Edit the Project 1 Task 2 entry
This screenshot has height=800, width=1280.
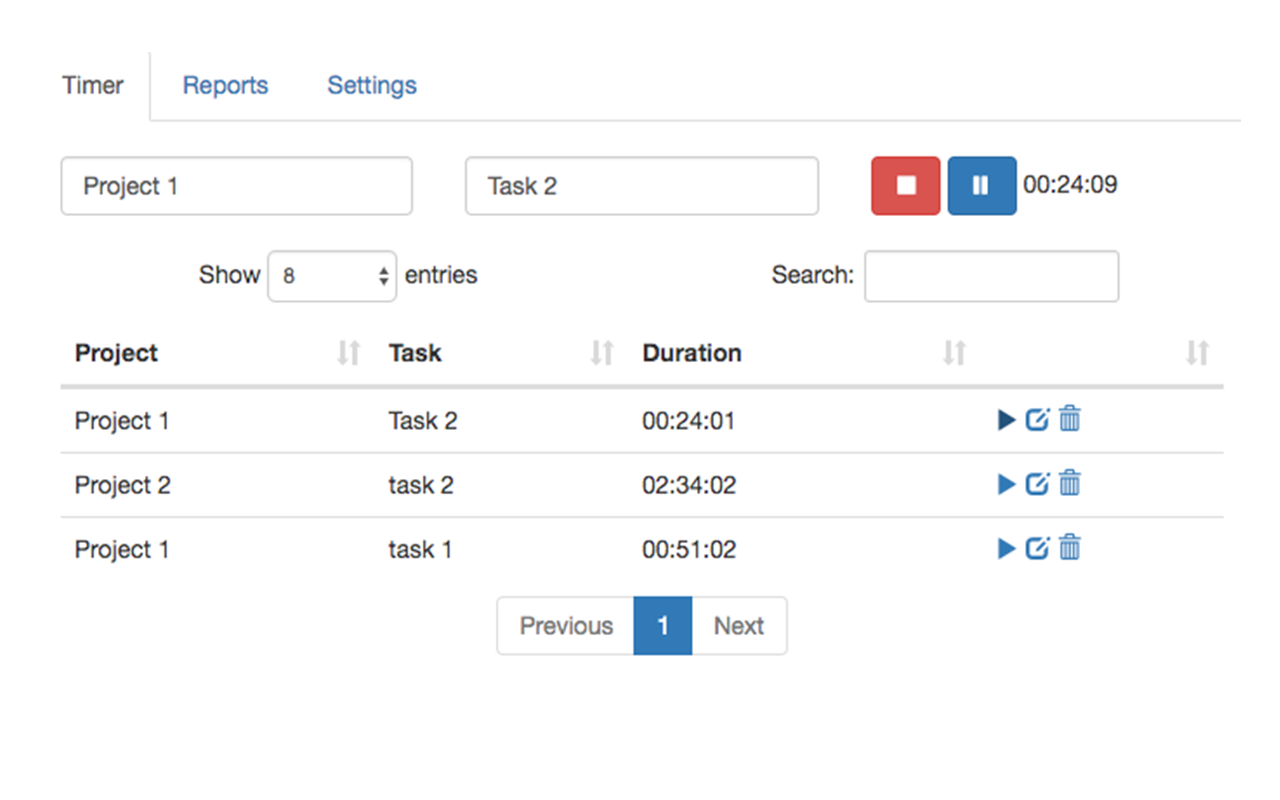click(1038, 420)
